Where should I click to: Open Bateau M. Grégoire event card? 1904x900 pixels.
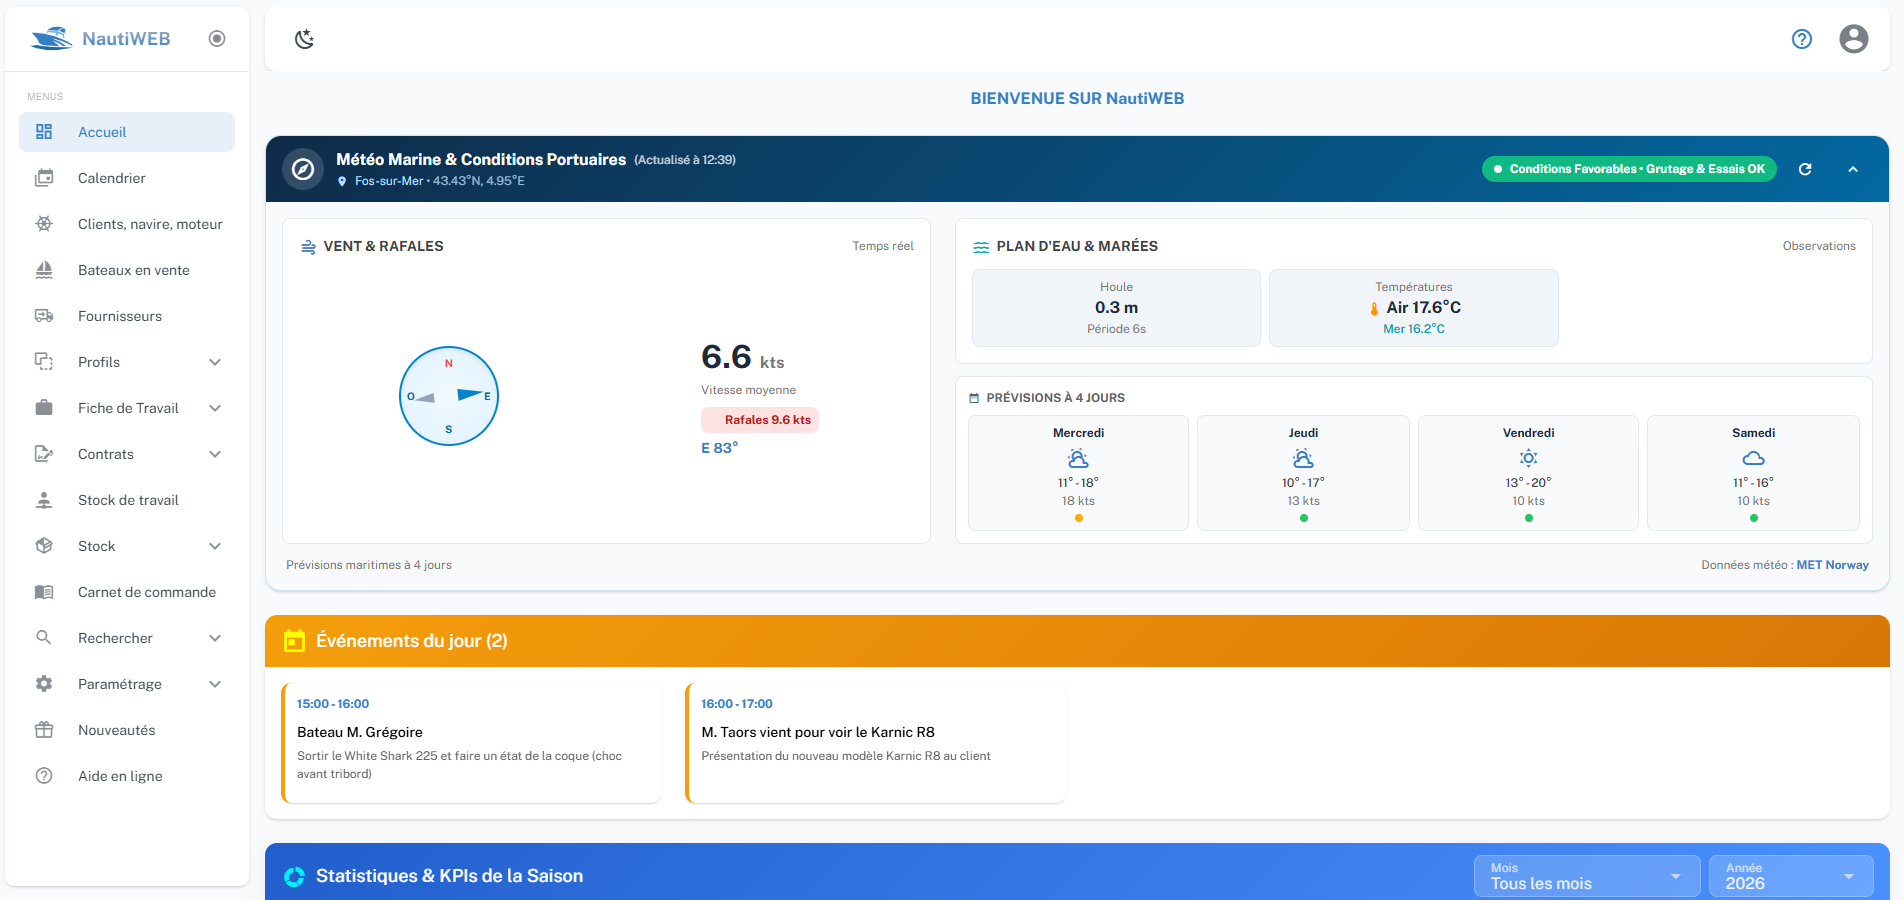tap(471, 743)
